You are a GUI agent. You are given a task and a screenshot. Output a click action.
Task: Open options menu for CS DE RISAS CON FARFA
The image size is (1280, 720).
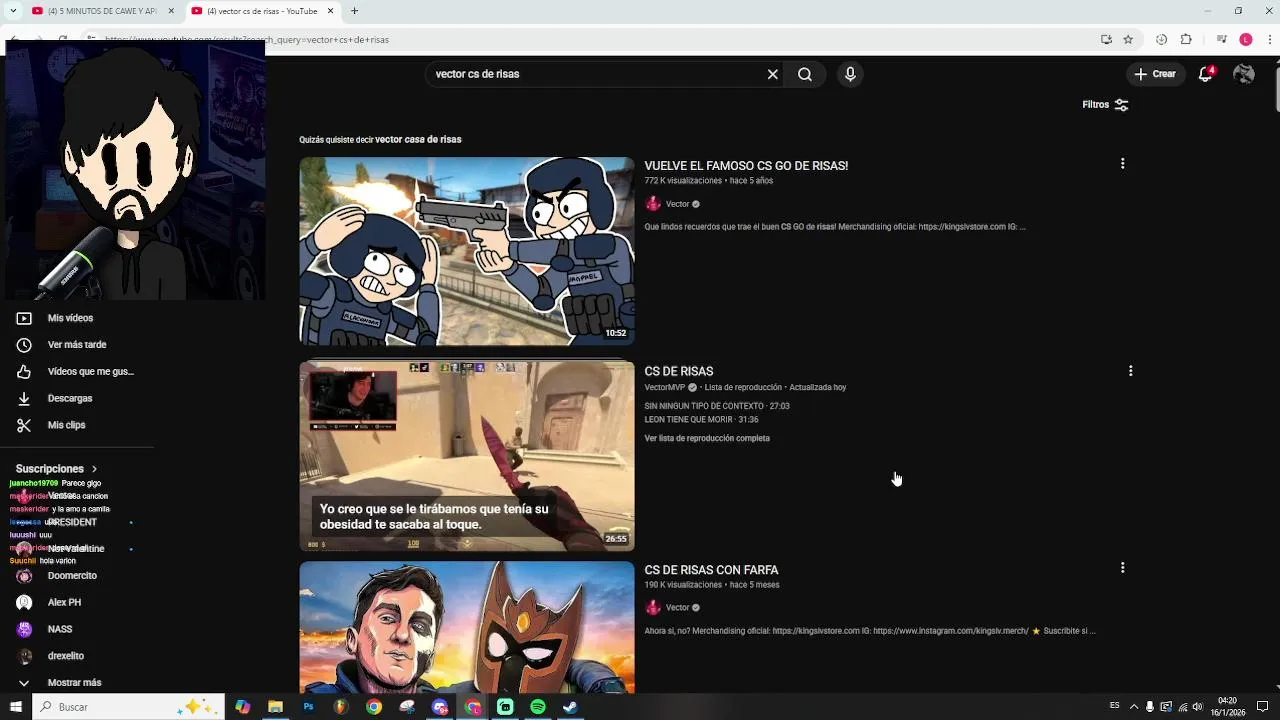point(1122,567)
